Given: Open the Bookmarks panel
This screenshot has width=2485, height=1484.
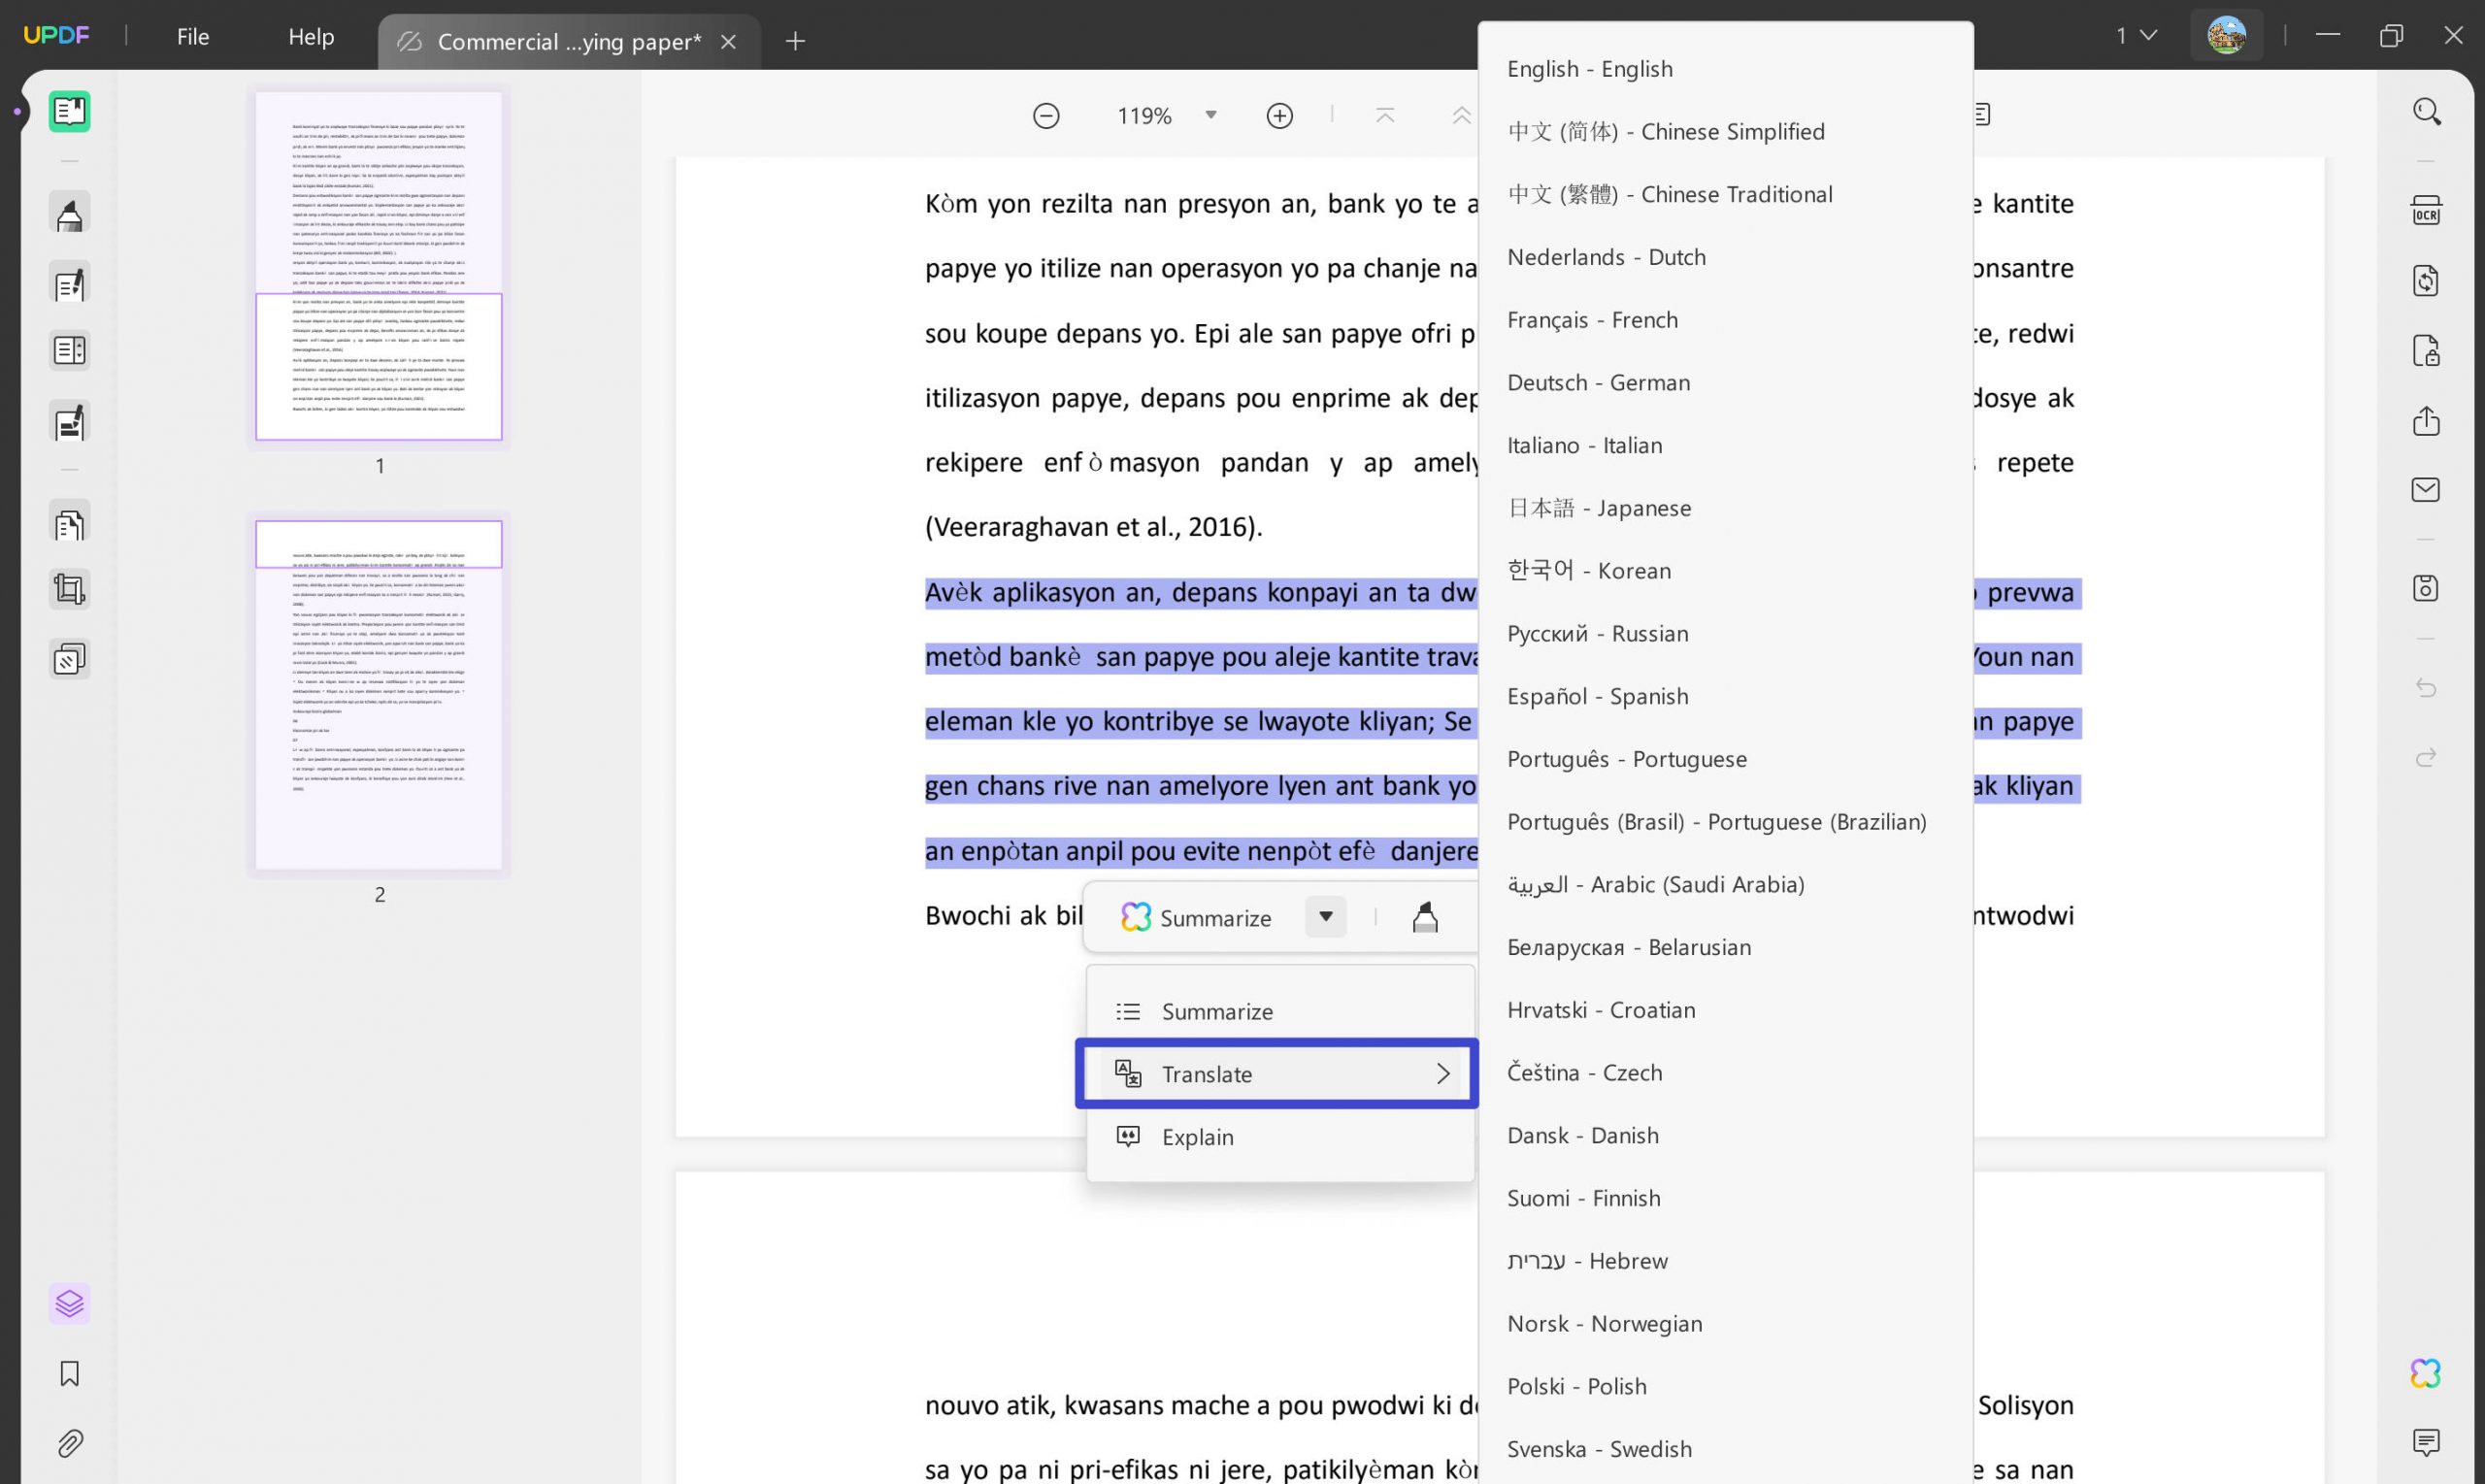Looking at the screenshot, I should point(69,1373).
